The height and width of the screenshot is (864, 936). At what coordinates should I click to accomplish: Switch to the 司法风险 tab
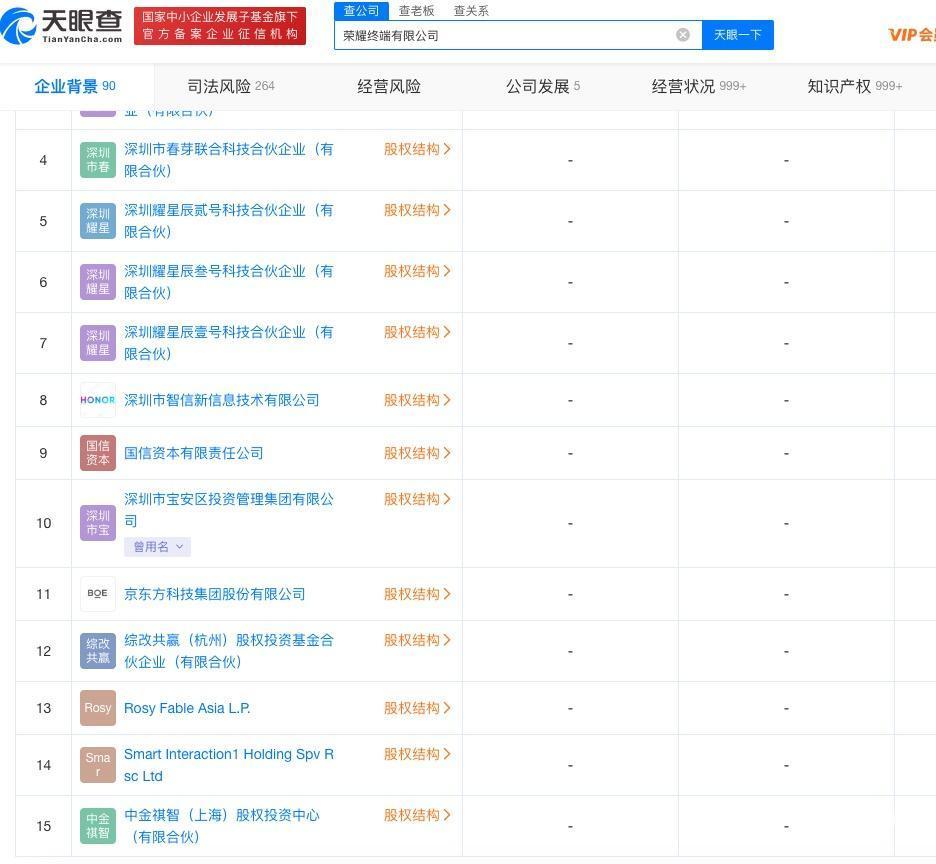point(230,86)
